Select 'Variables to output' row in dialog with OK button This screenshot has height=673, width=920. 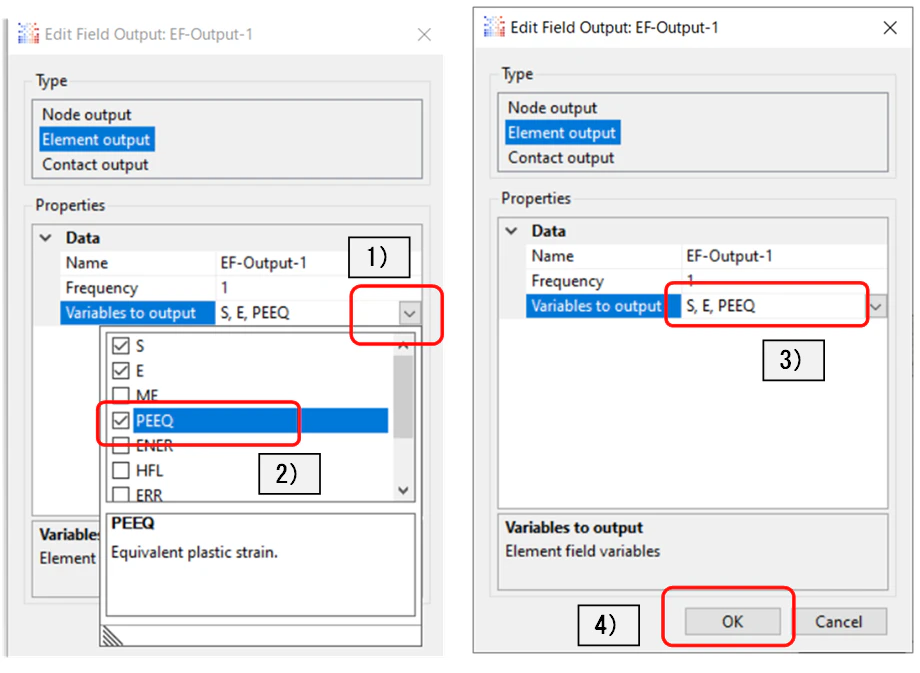[603, 306]
